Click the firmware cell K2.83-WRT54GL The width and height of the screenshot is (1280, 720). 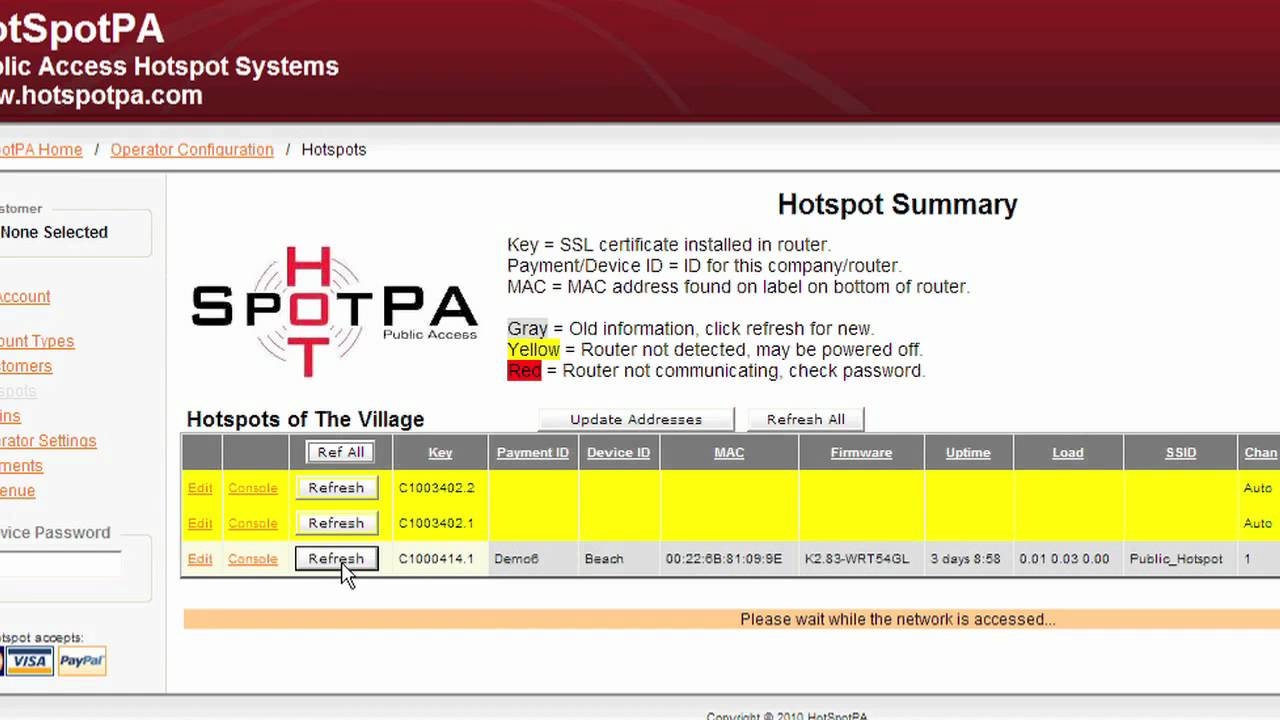pyautogui.click(x=857, y=559)
